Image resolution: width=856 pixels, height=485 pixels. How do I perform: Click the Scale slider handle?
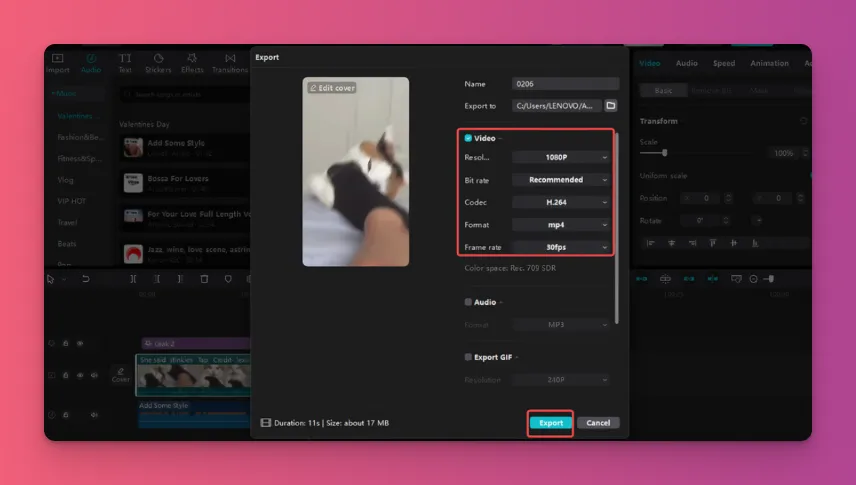(x=664, y=153)
